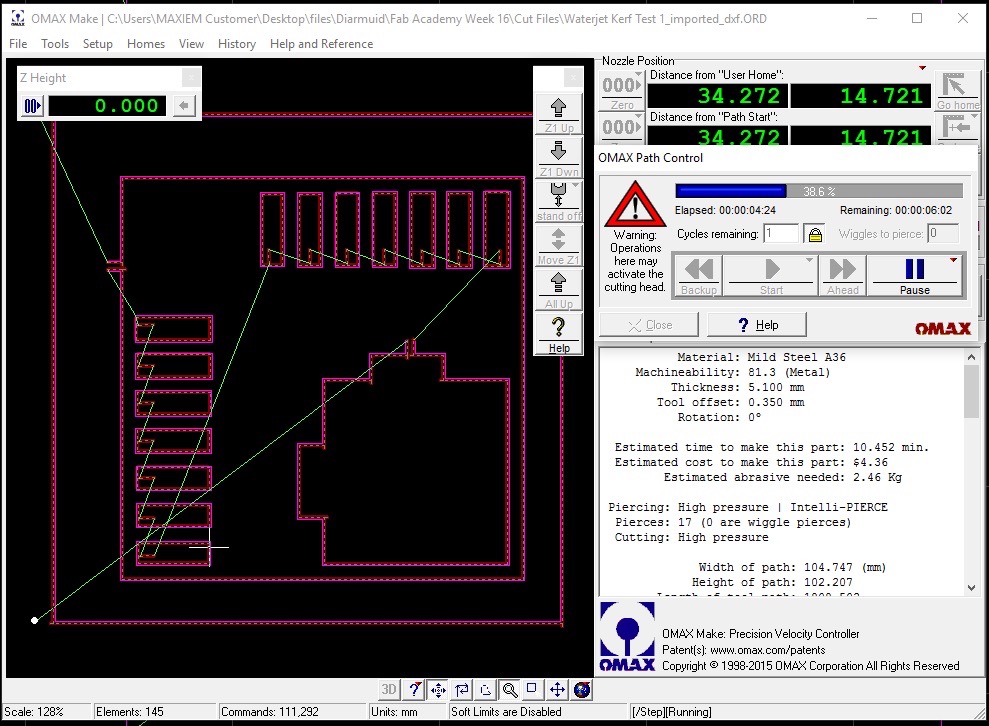This screenshot has width=989, height=726.
Task: Open the Tools menu
Action: coord(55,44)
